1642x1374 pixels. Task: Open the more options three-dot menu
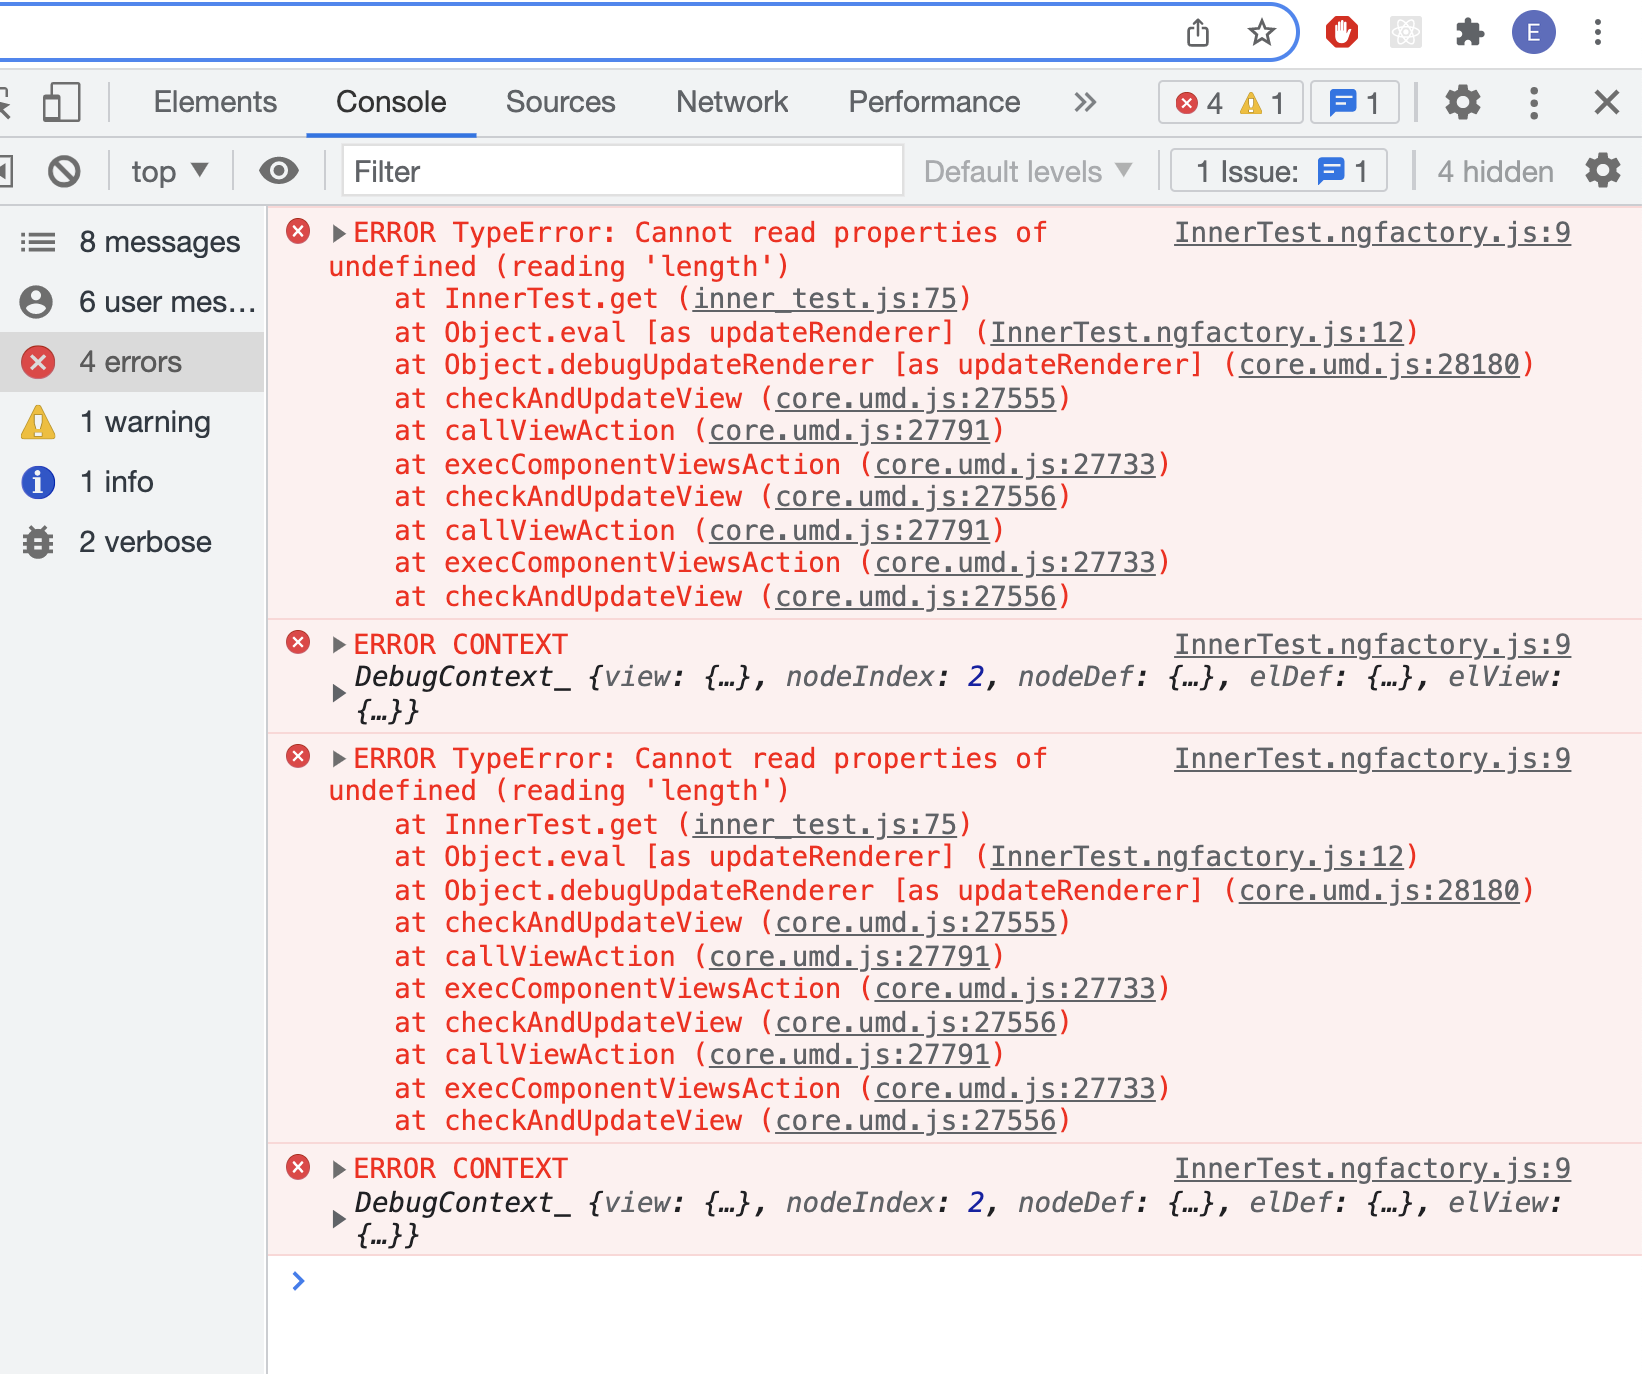pyautogui.click(x=1535, y=102)
